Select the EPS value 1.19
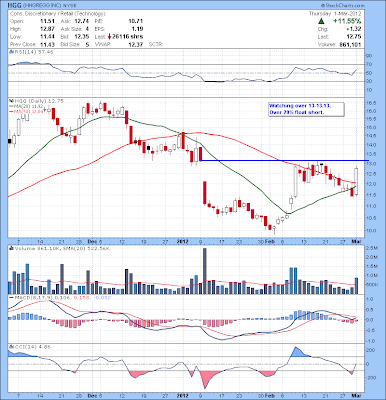Viewport: 386px width, 400px height. [x=137, y=29]
